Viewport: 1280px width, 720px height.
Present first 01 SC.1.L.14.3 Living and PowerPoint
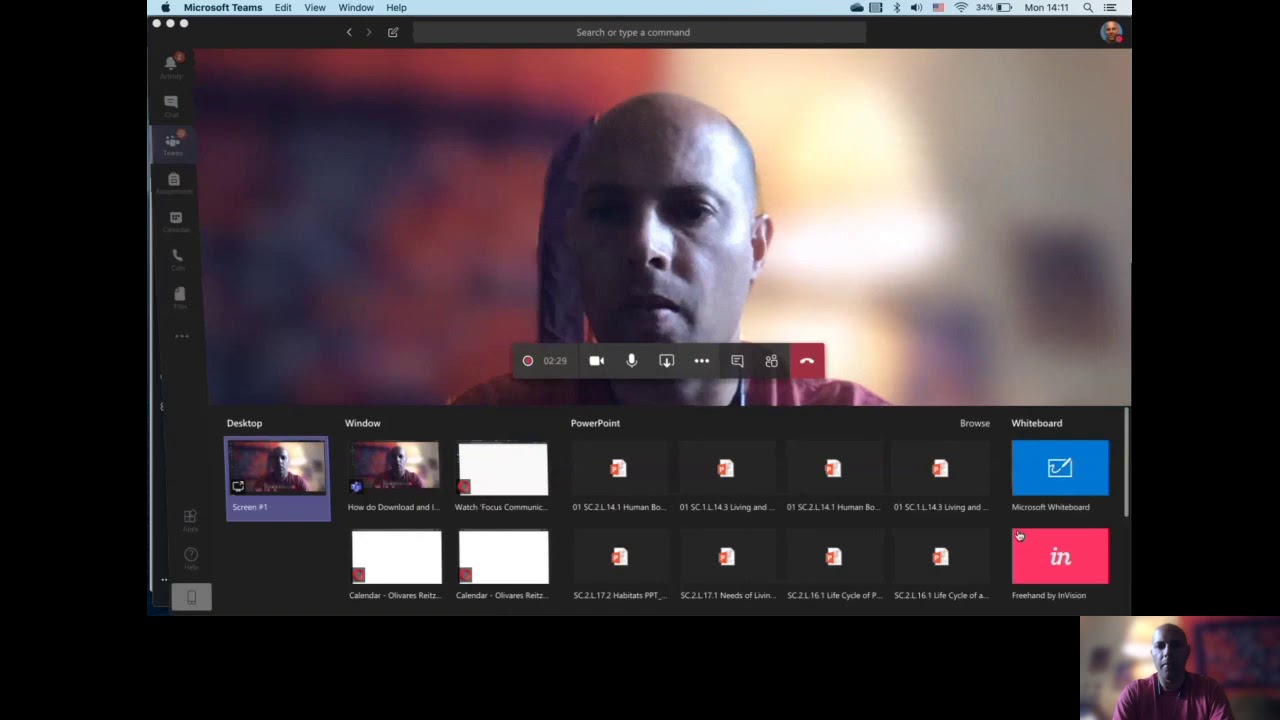click(727, 478)
